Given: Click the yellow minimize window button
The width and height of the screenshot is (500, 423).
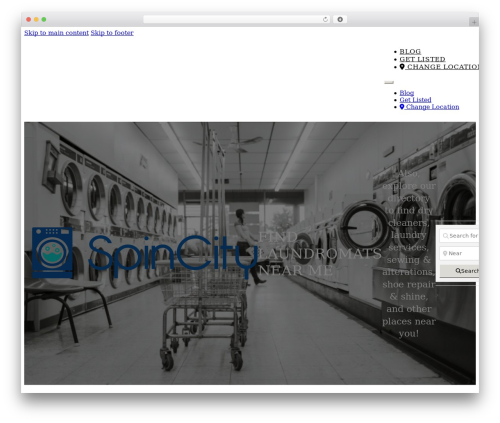Looking at the screenshot, I should pyautogui.click(x=36, y=20).
